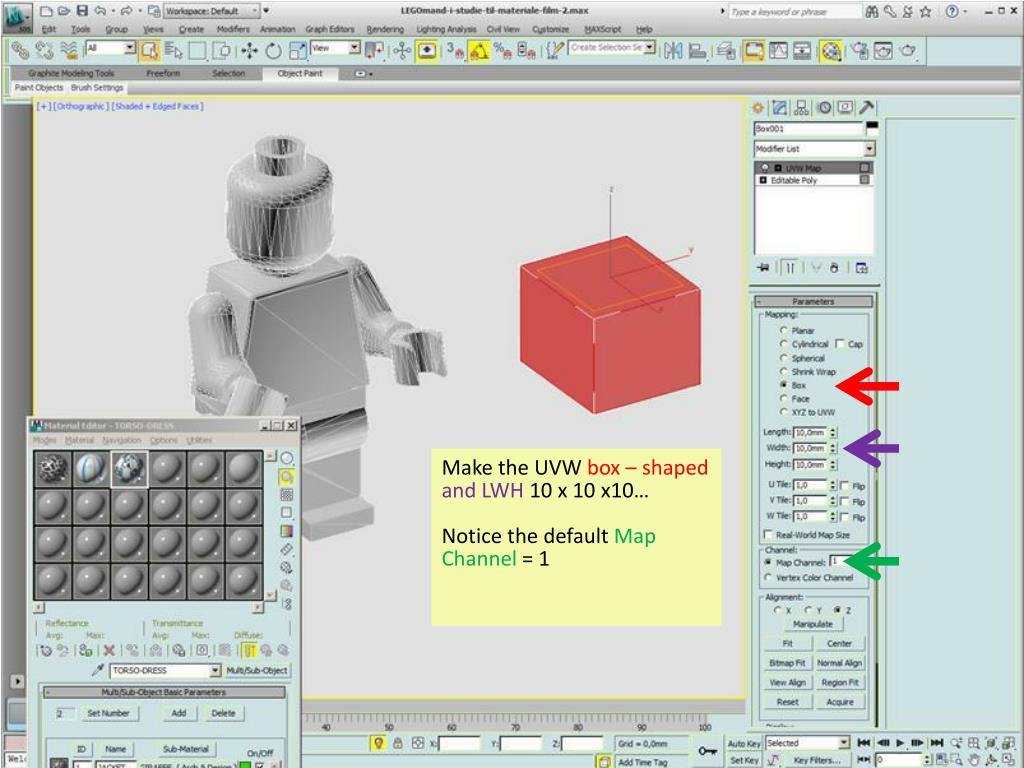Image resolution: width=1024 pixels, height=768 pixels.
Task: Select Spherical mapping option
Action: [x=784, y=358]
